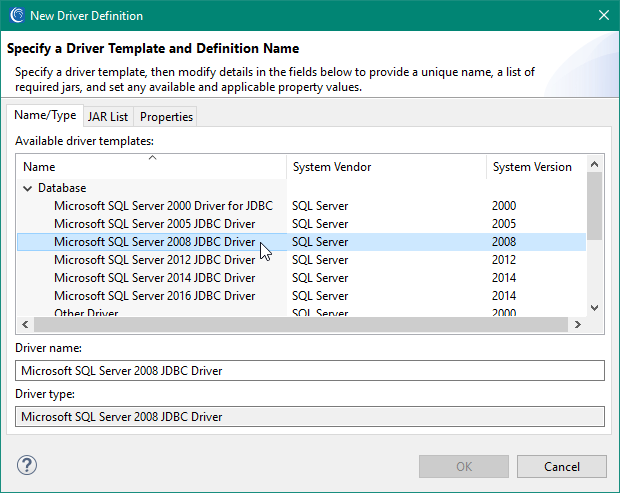This screenshot has width=620, height=493.
Task: Click the vertical scrollbar up arrow
Action: [x=594, y=164]
